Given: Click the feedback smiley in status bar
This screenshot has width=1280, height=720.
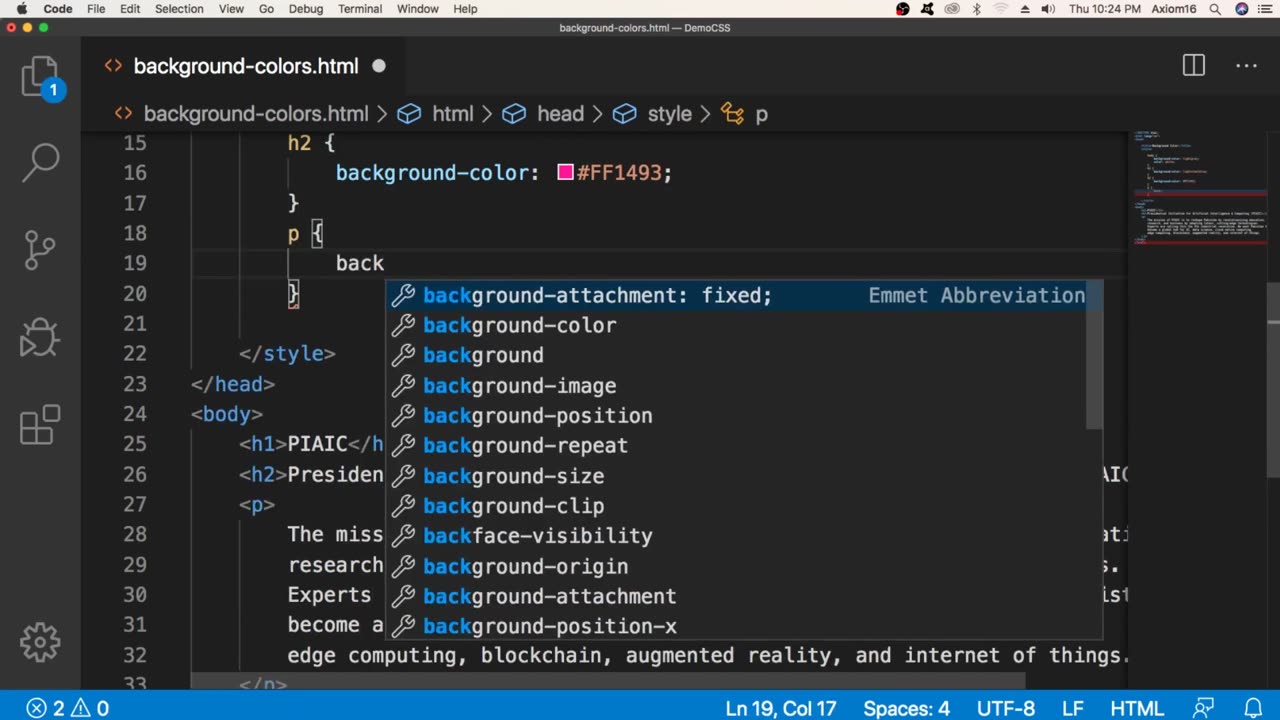Looking at the screenshot, I should pos(1203,708).
